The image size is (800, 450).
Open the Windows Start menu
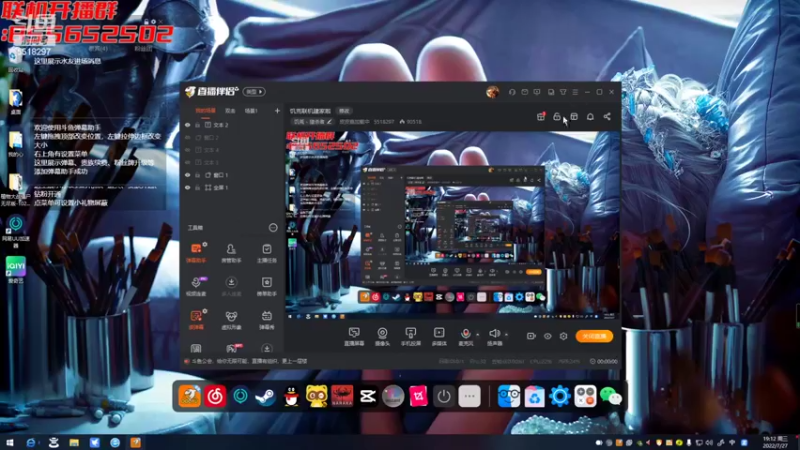coord(10,443)
